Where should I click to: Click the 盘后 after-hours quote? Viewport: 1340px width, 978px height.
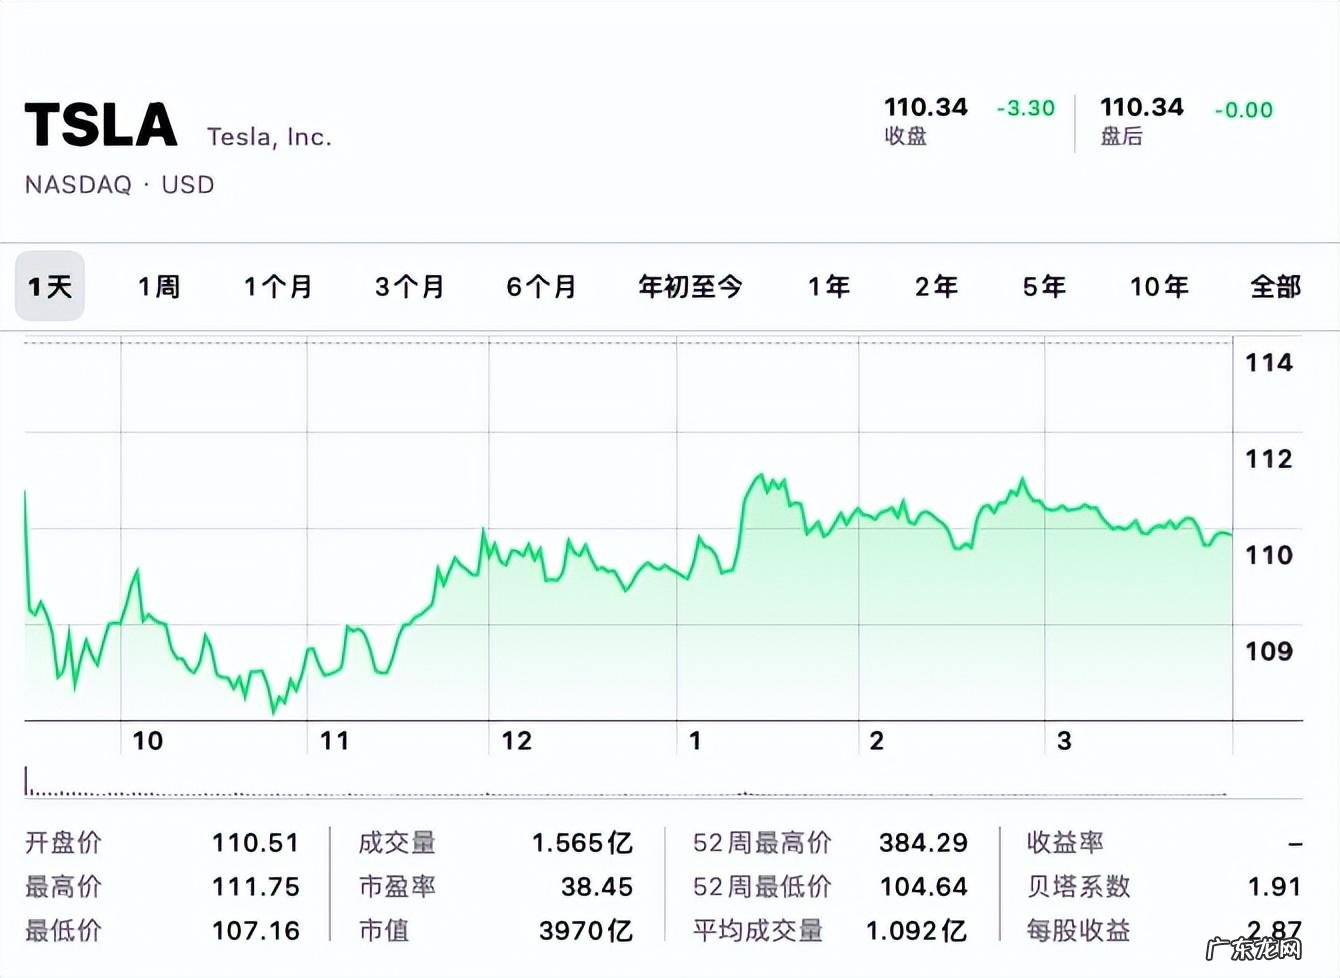pos(1142,107)
